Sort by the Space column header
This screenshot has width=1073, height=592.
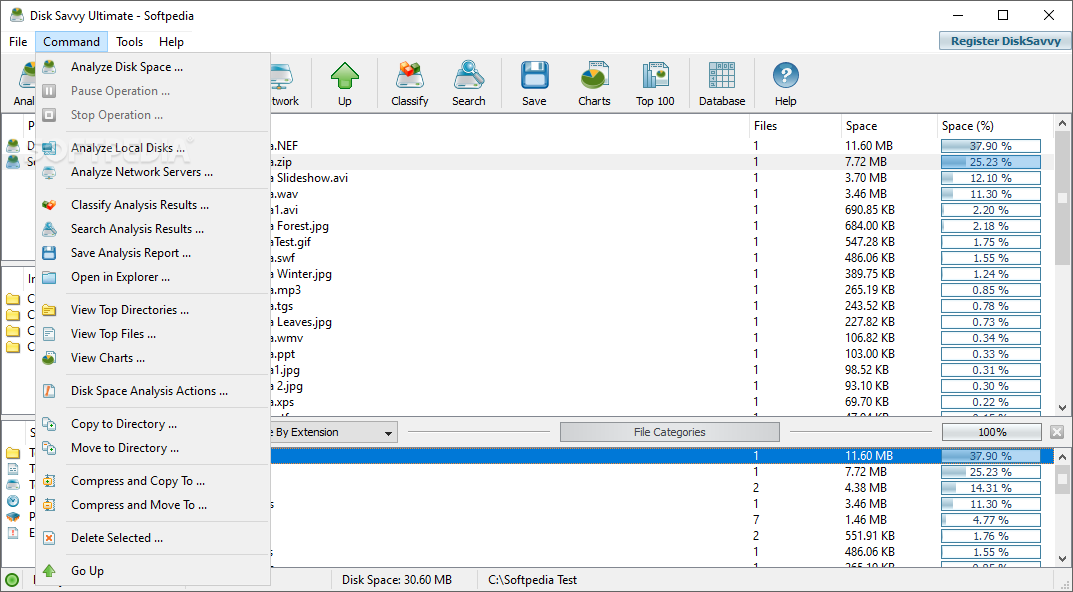[889, 126]
